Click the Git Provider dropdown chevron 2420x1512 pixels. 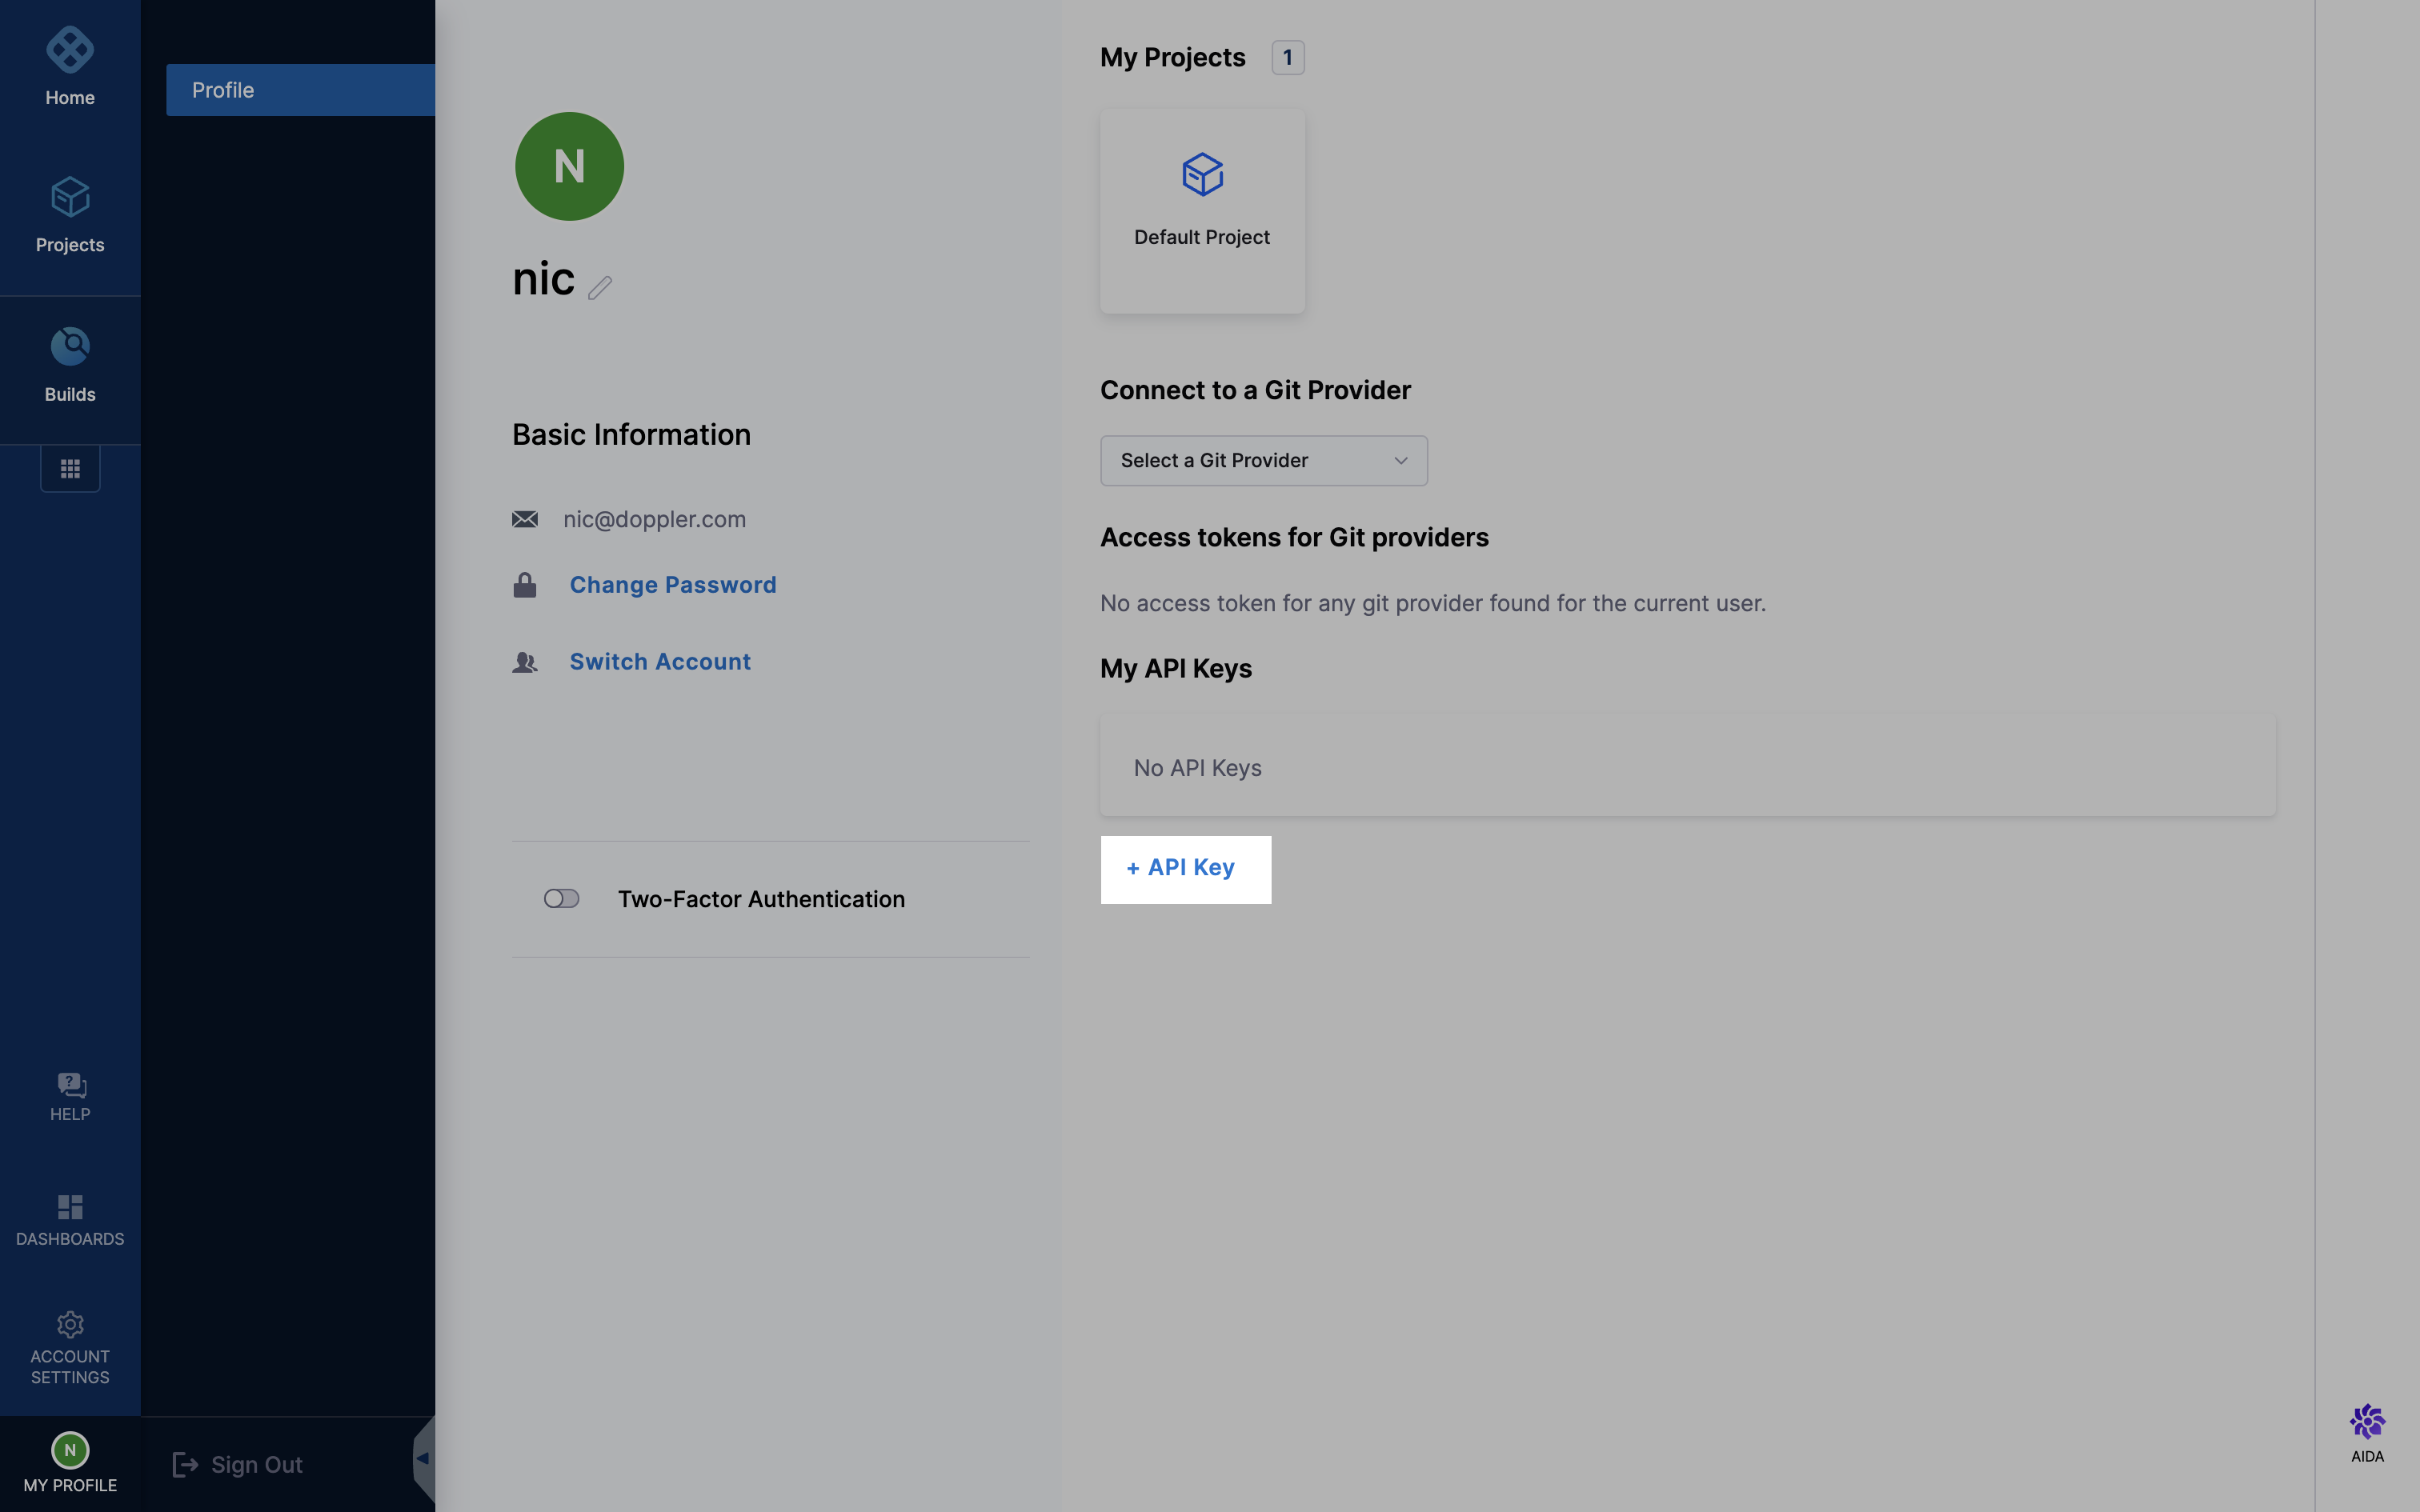tap(1400, 461)
